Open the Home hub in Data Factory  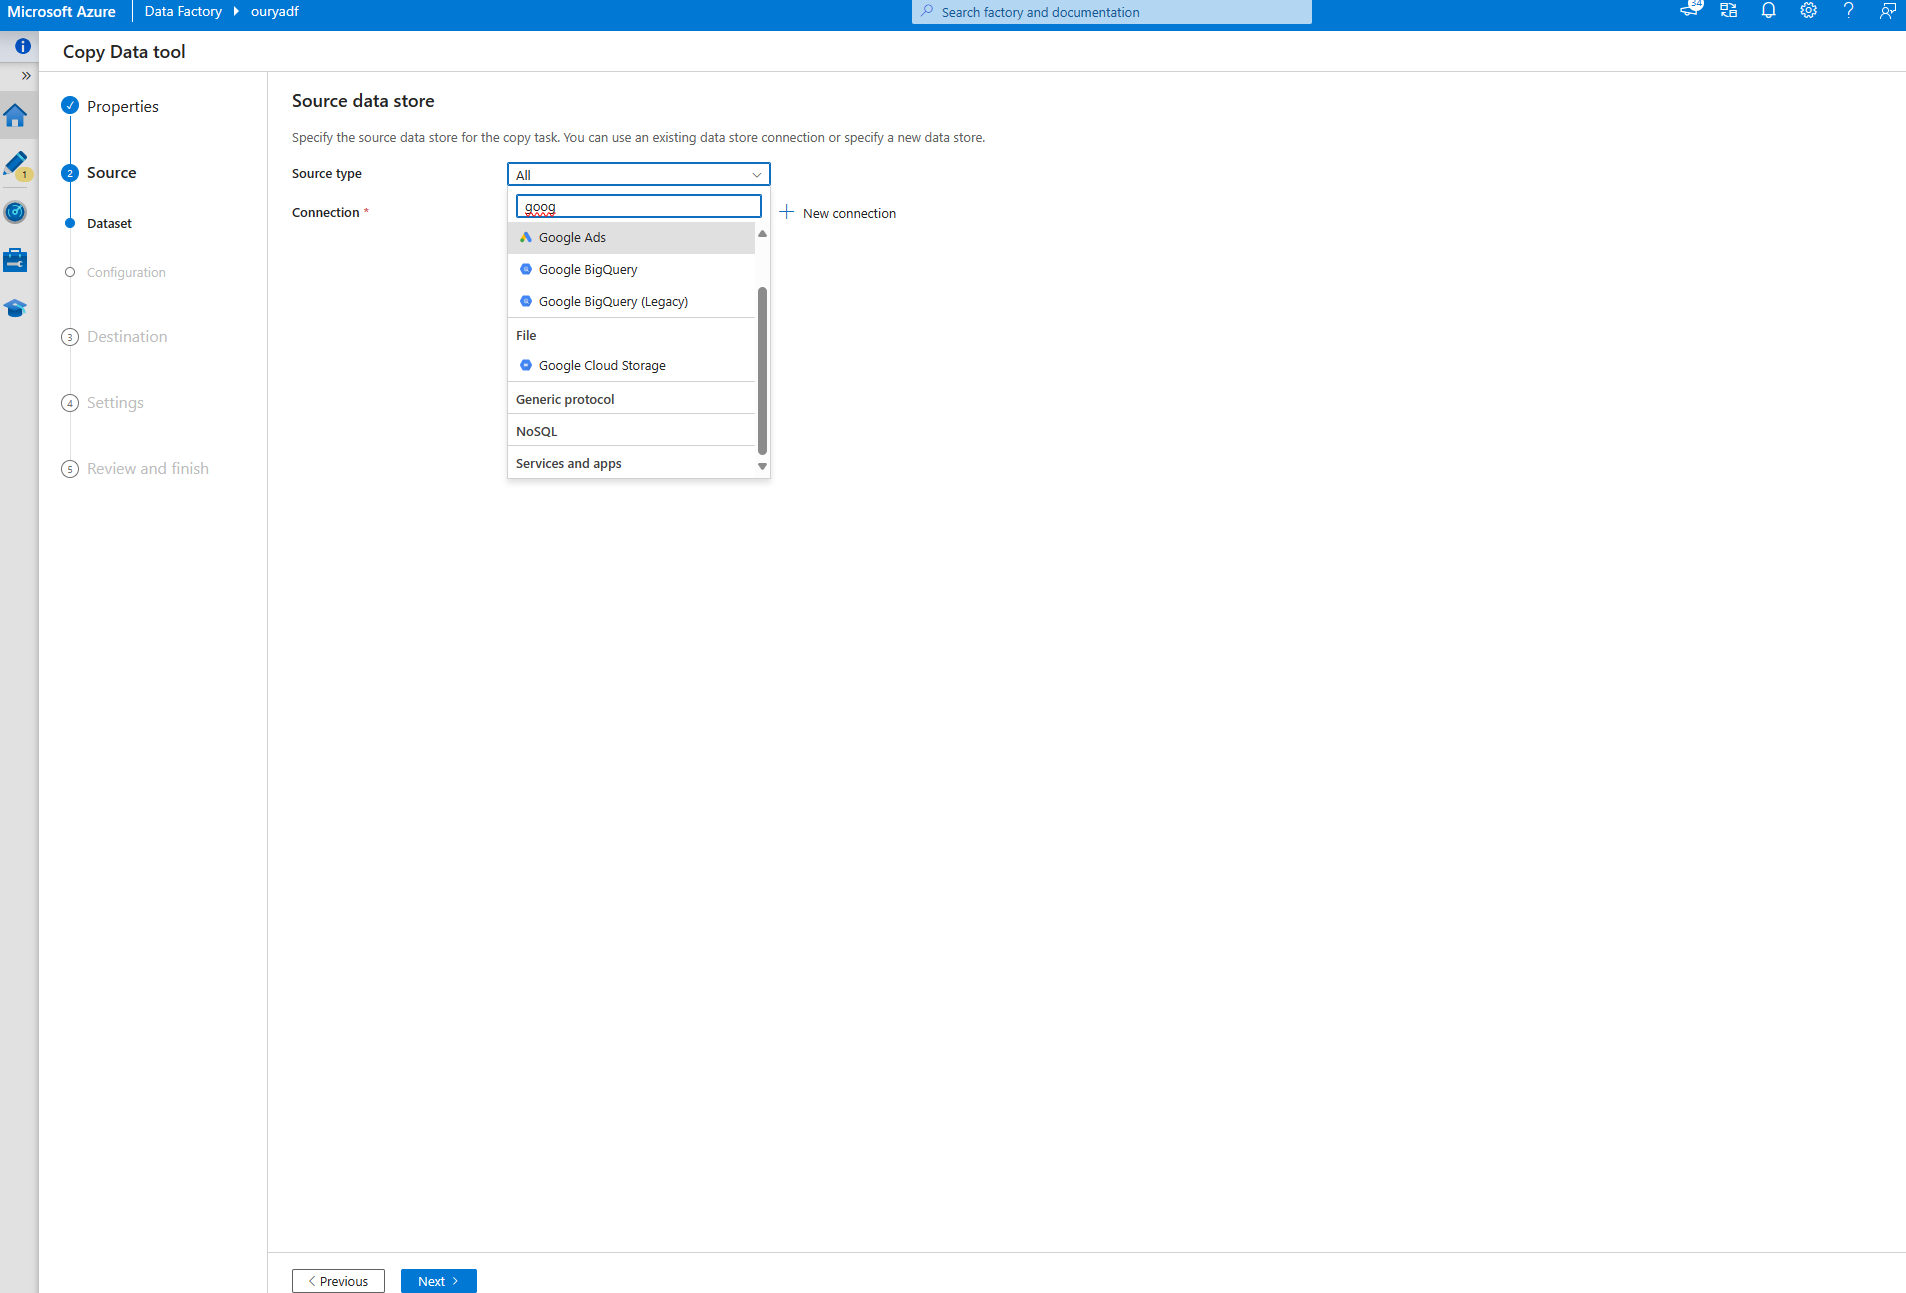17,116
